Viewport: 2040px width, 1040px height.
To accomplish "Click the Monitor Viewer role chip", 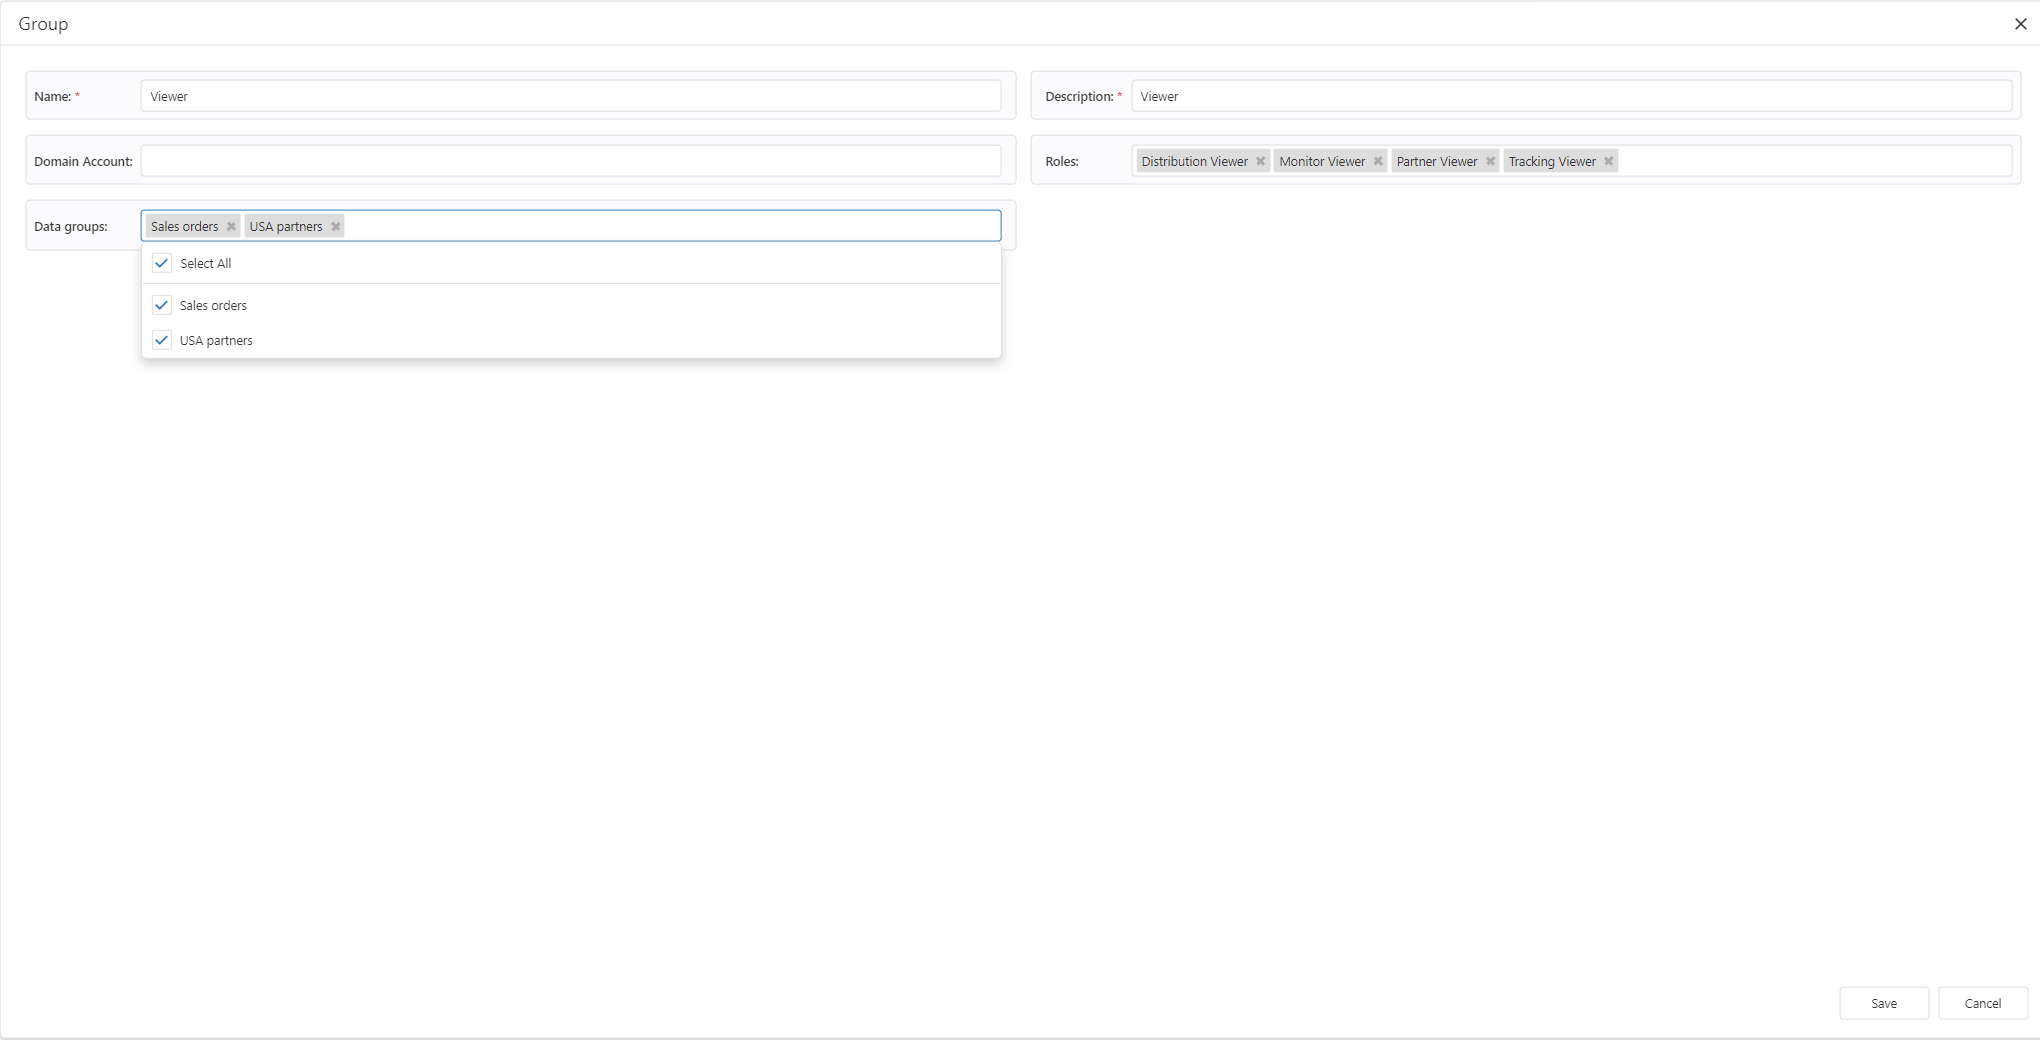I will pos(1321,162).
